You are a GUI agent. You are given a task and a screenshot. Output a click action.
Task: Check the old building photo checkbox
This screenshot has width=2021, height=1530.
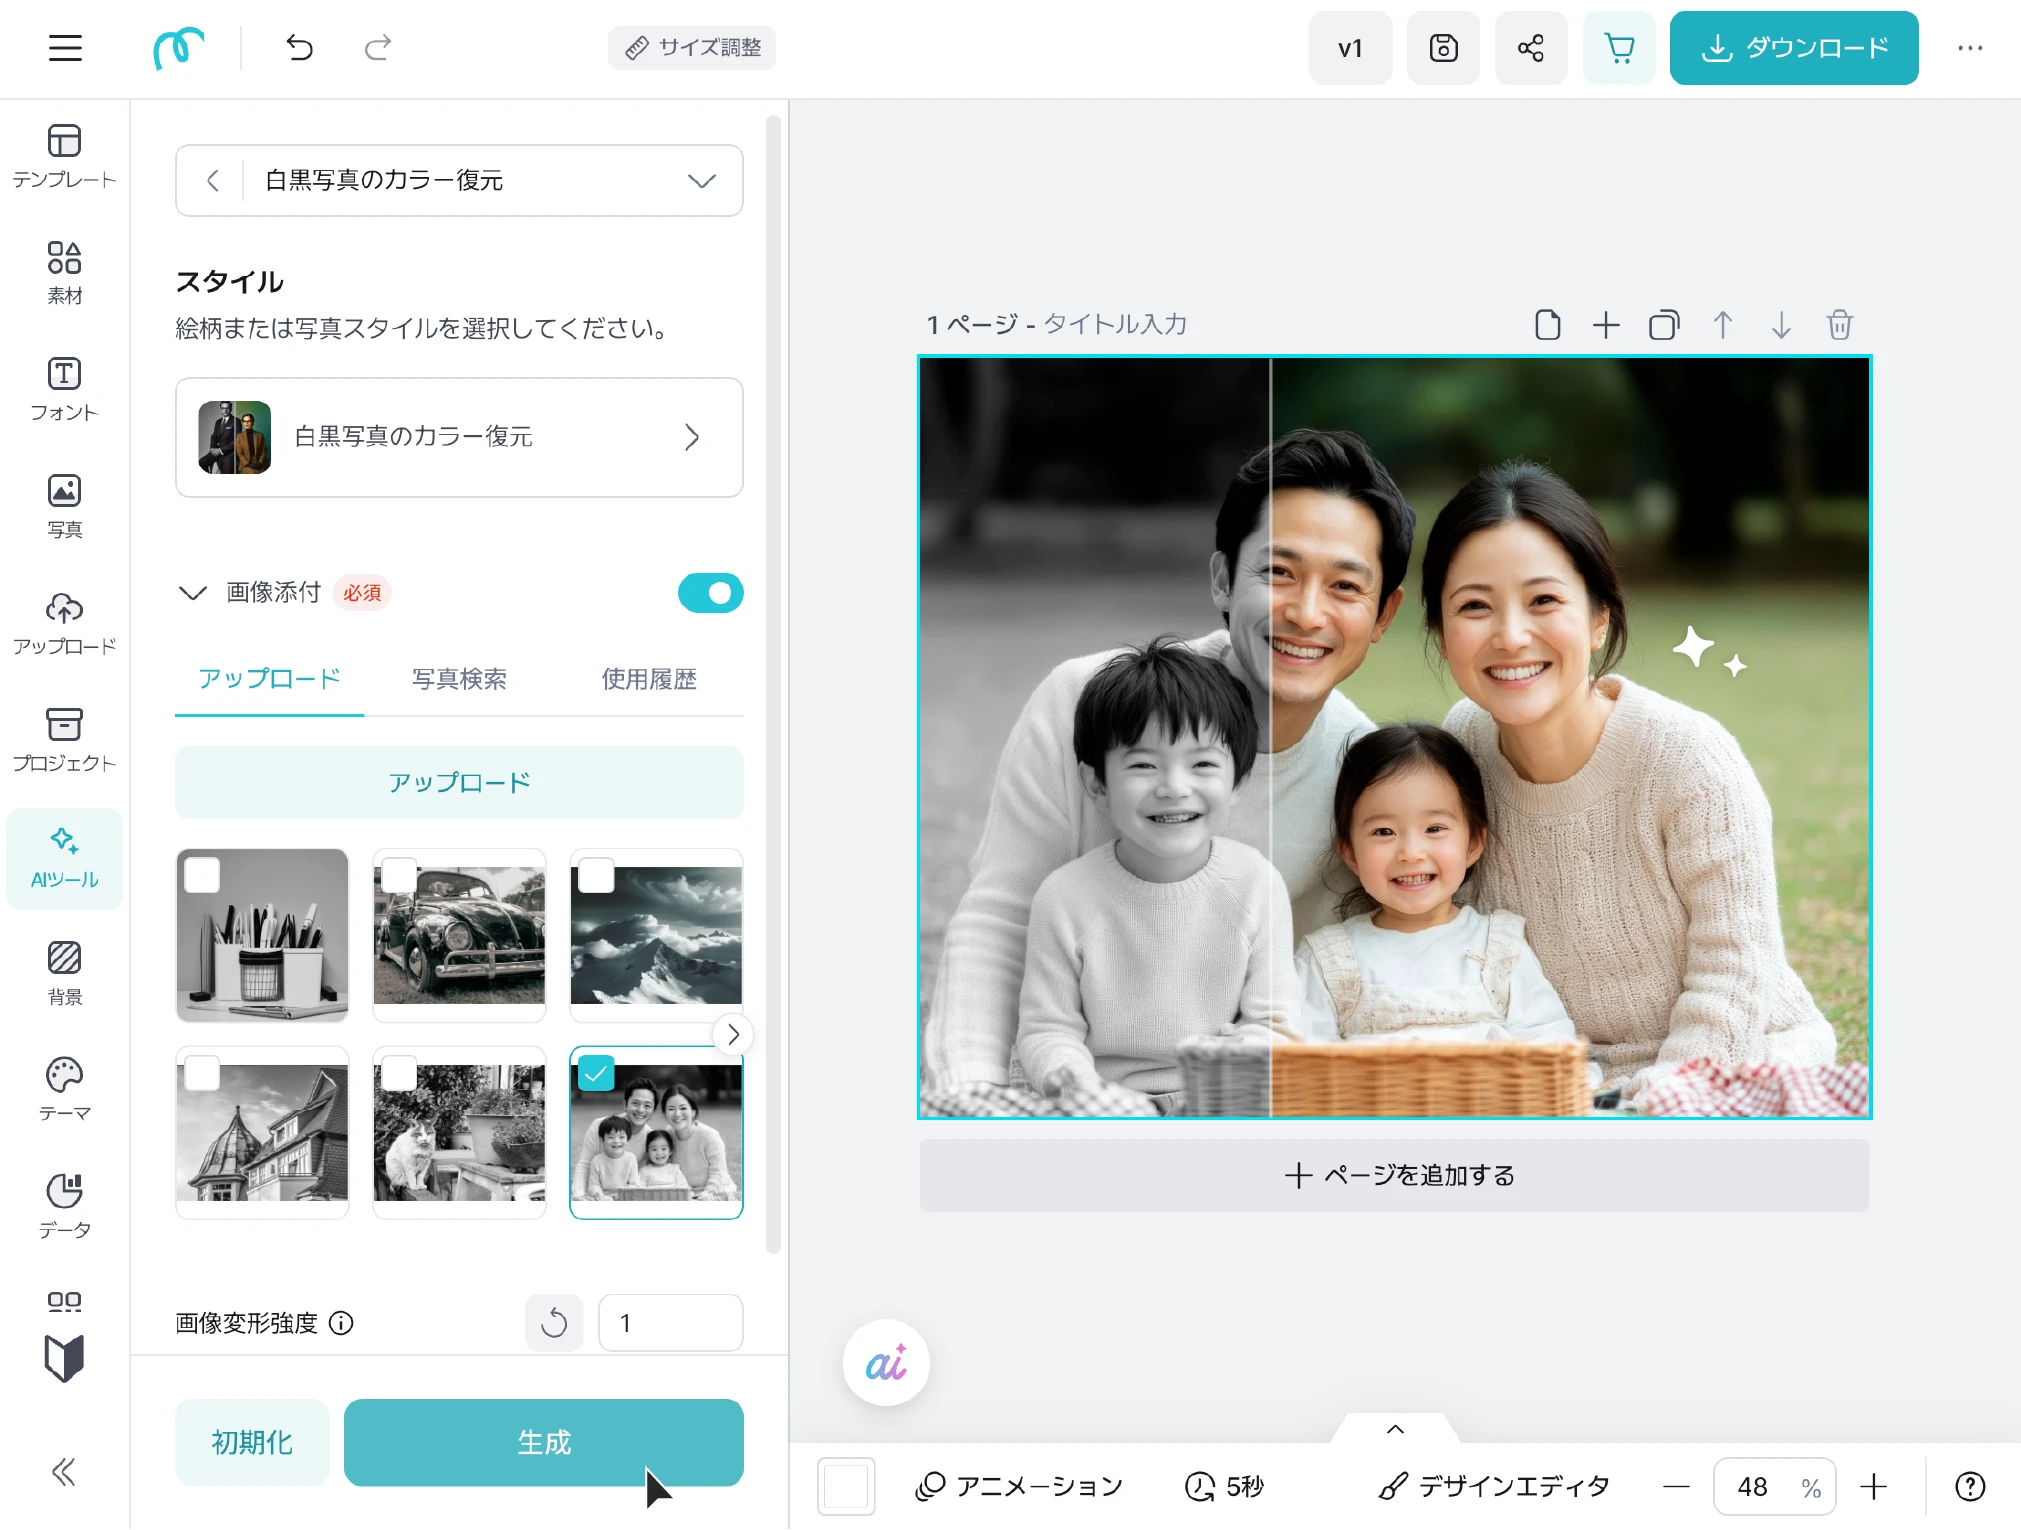(202, 1073)
